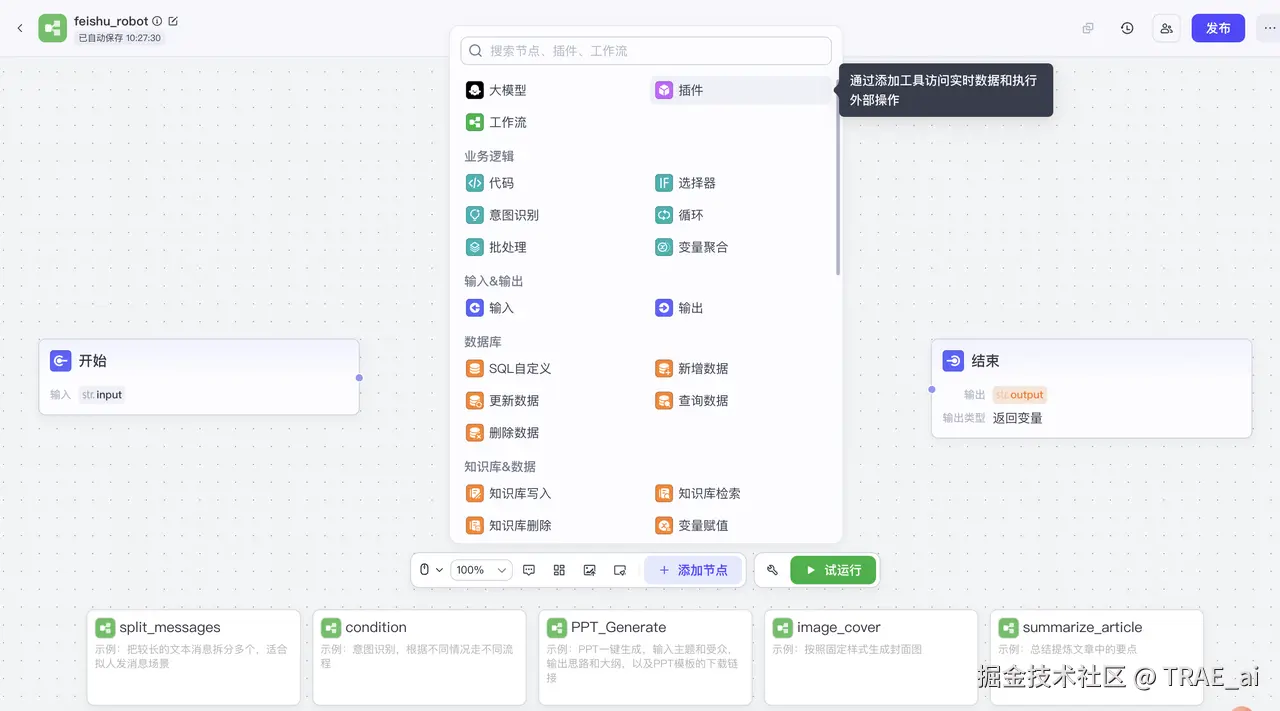Edit workflow name with the pencil icon
1280x711 pixels.
173,21
